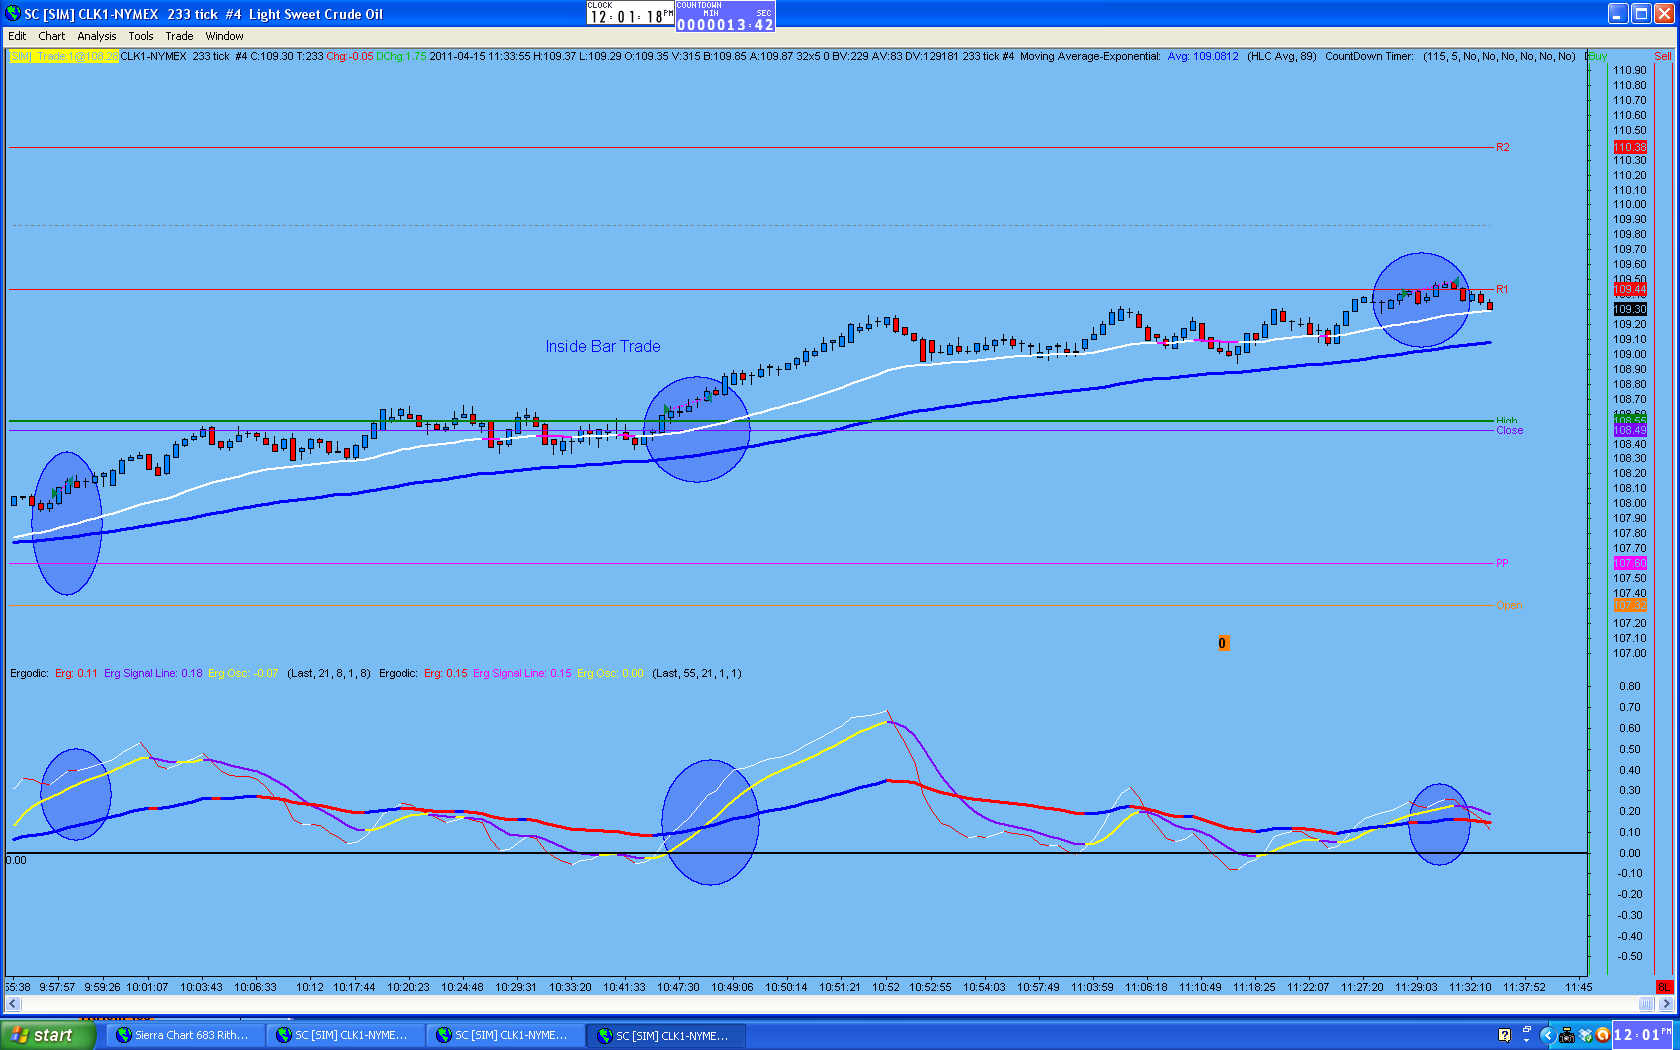
Task: Click the 'Inside Bar Trade' chart annotation
Action: [x=603, y=346]
